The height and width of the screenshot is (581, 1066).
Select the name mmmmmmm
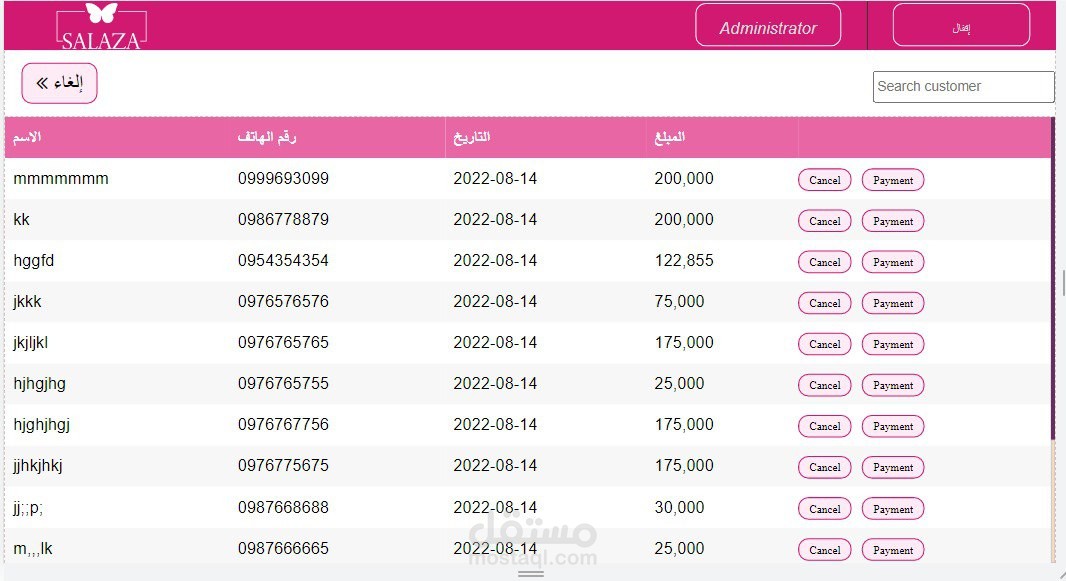tap(61, 179)
